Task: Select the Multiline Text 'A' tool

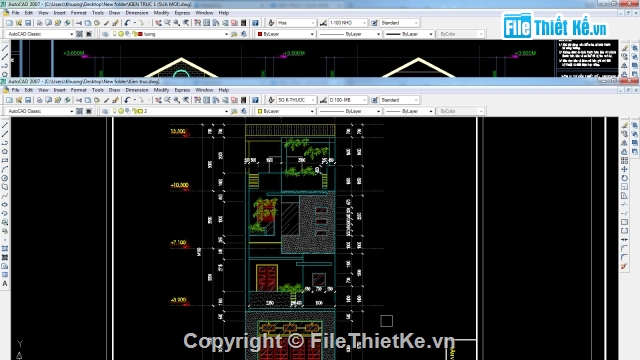Action: point(5,284)
